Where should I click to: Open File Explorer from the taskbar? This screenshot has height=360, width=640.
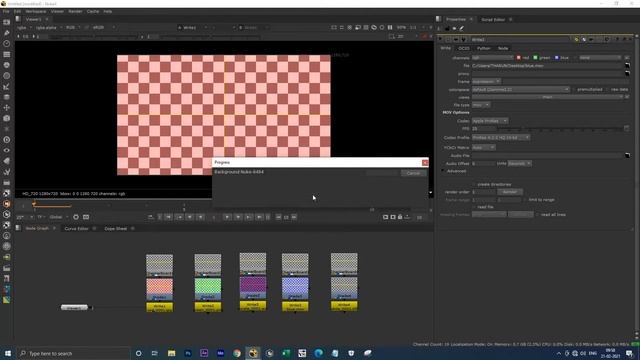tap(171, 353)
